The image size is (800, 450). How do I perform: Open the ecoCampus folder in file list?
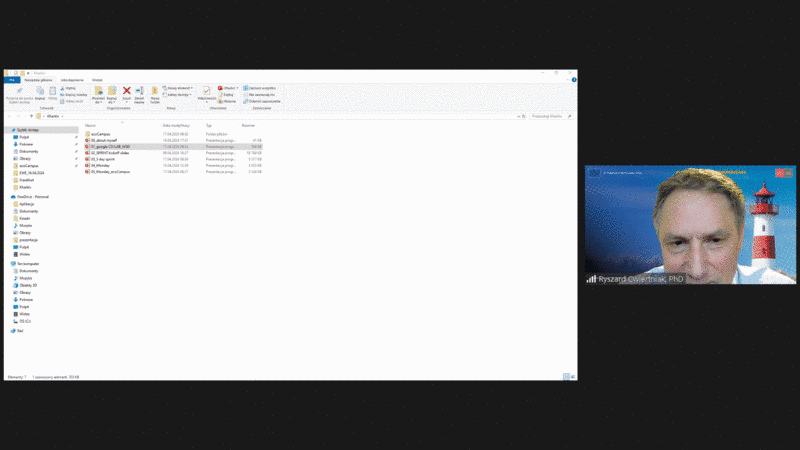[99, 134]
